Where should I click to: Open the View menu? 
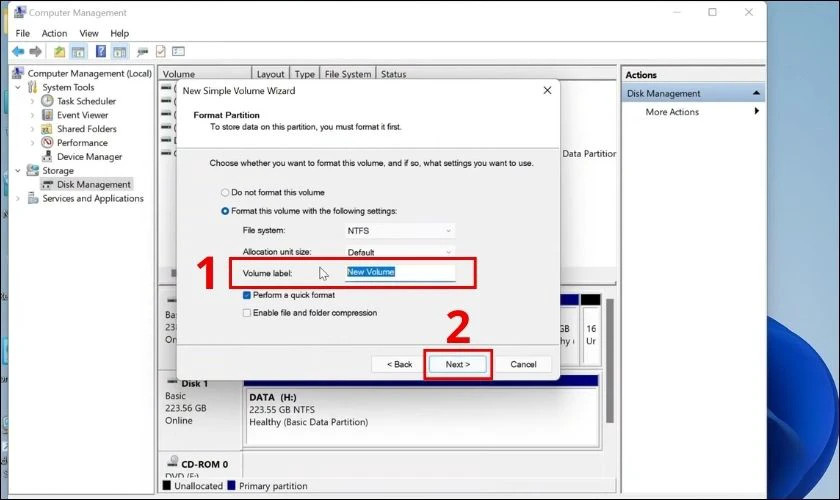click(89, 33)
